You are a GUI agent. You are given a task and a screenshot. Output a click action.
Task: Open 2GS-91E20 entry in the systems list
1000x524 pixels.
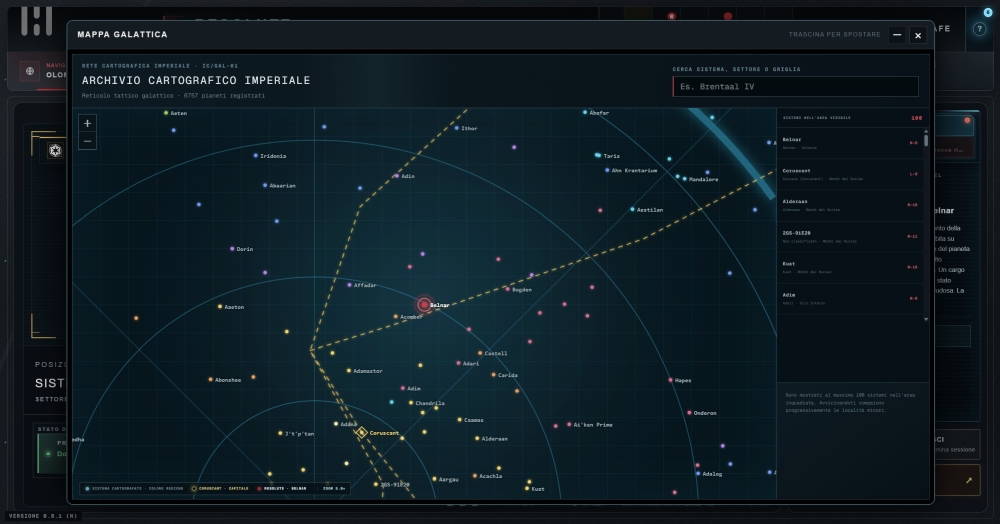tap(850, 237)
